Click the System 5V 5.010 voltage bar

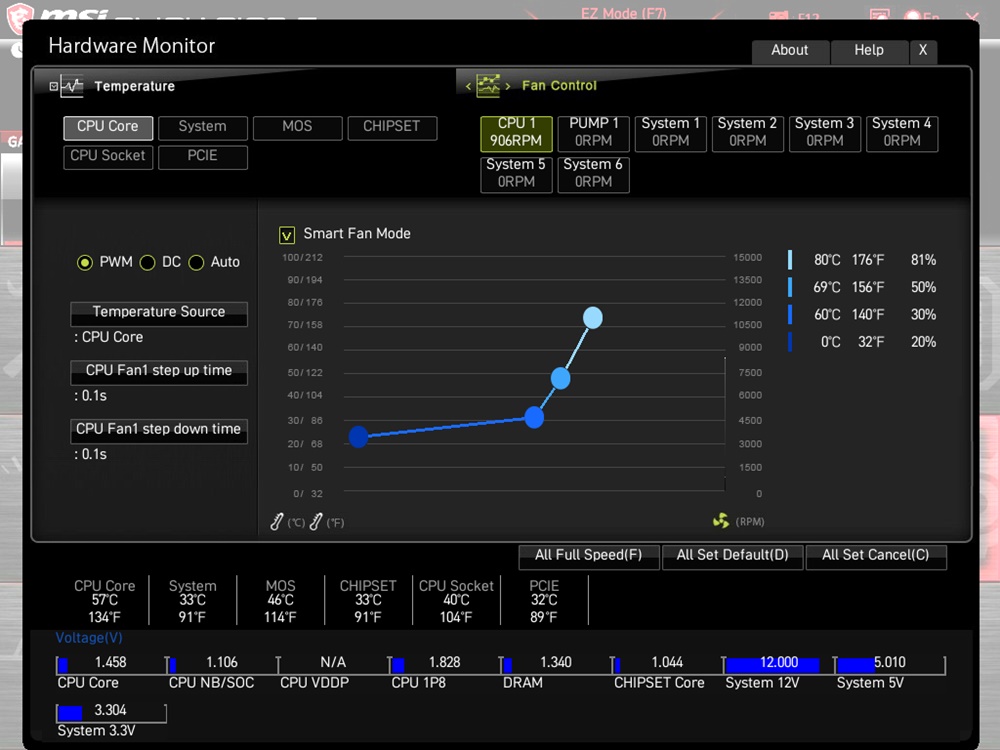[x=890, y=665]
